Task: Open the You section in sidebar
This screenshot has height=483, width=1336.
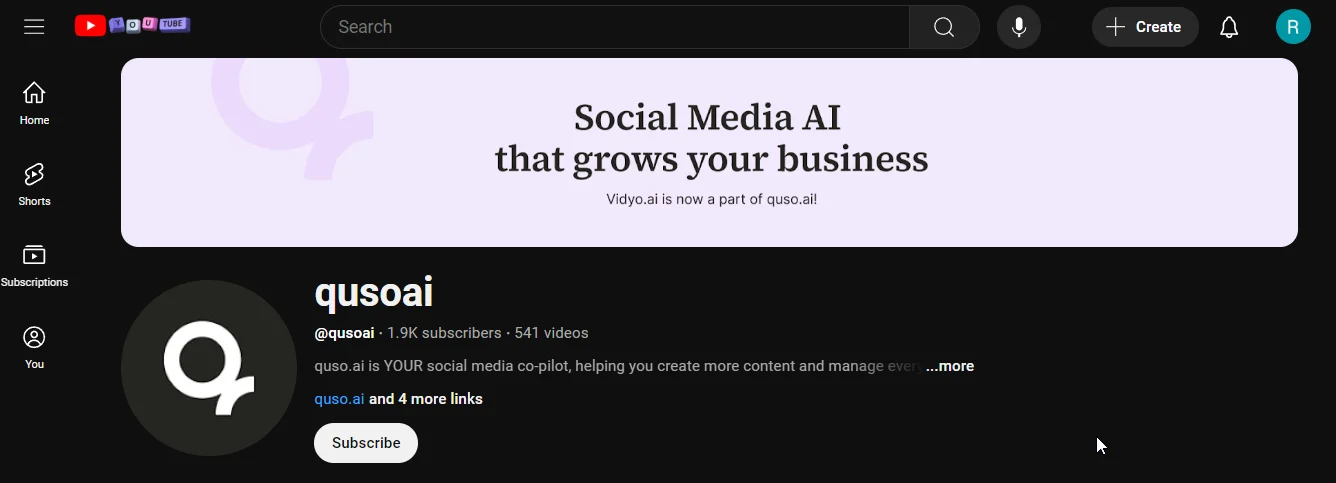Action: pyautogui.click(x=34, y=347)
